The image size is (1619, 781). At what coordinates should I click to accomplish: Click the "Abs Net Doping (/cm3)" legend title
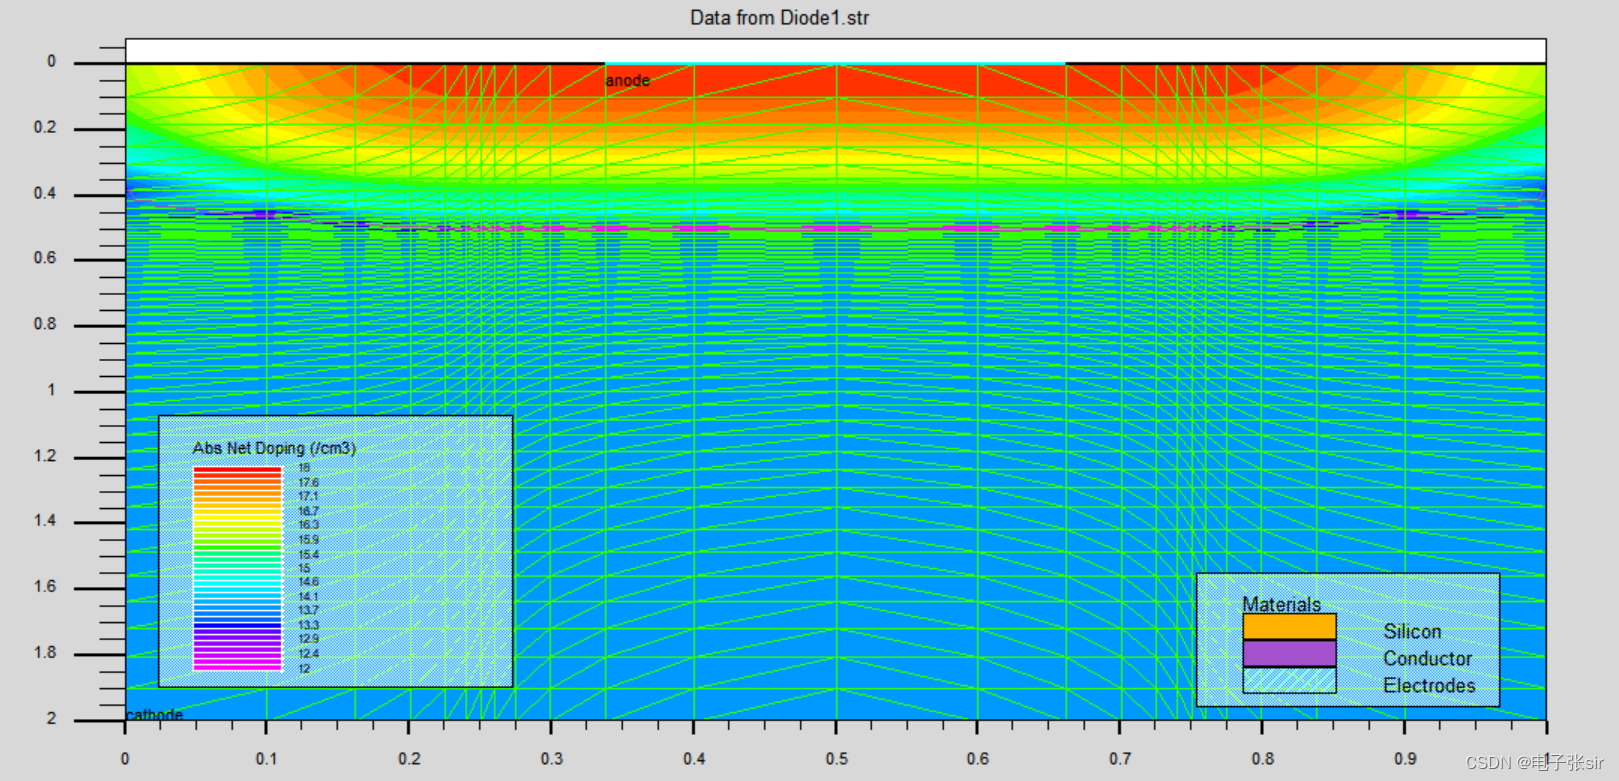pyautogui.click(x=274, y=448)
